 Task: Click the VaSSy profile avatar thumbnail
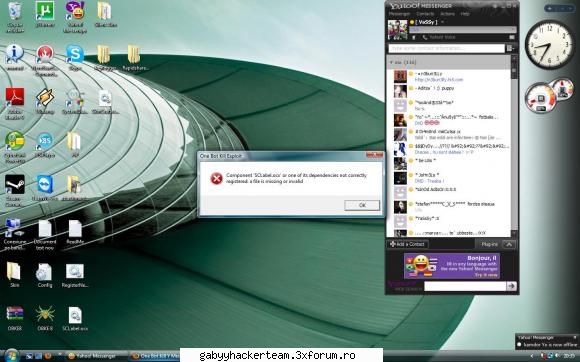coord(398,30)
